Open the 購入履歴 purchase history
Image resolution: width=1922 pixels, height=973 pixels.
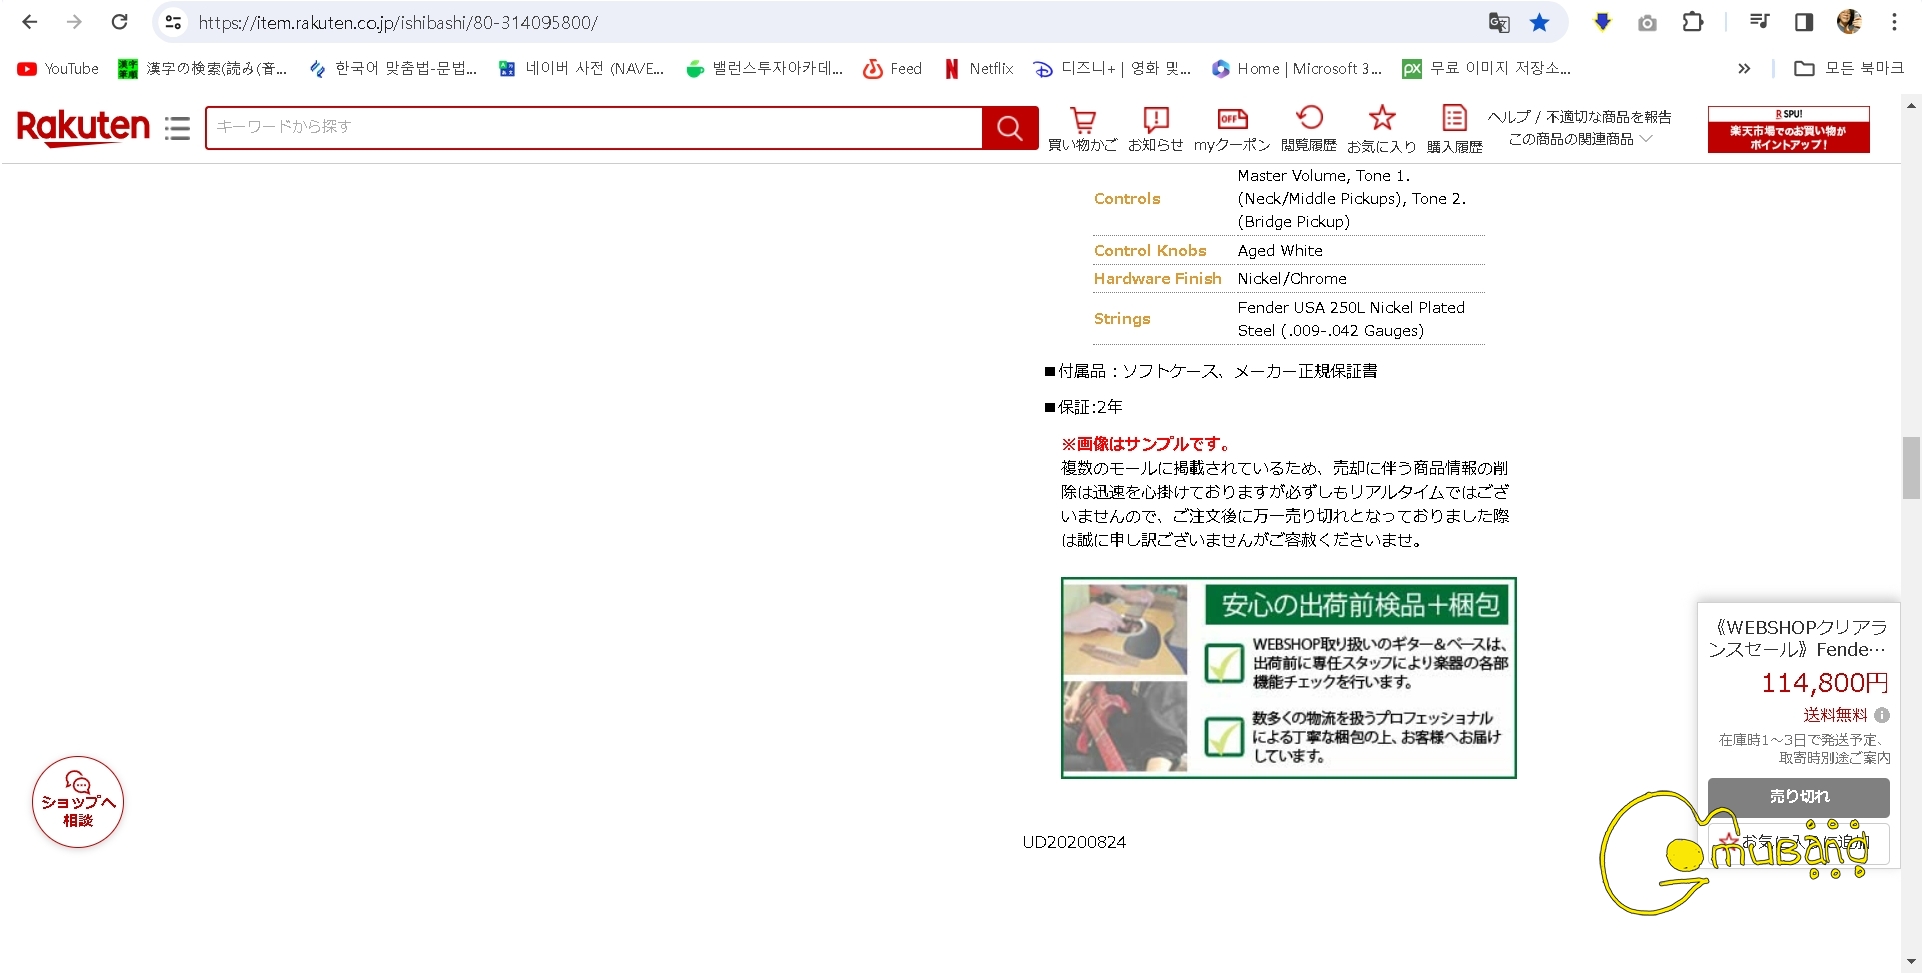(1454, 130)
